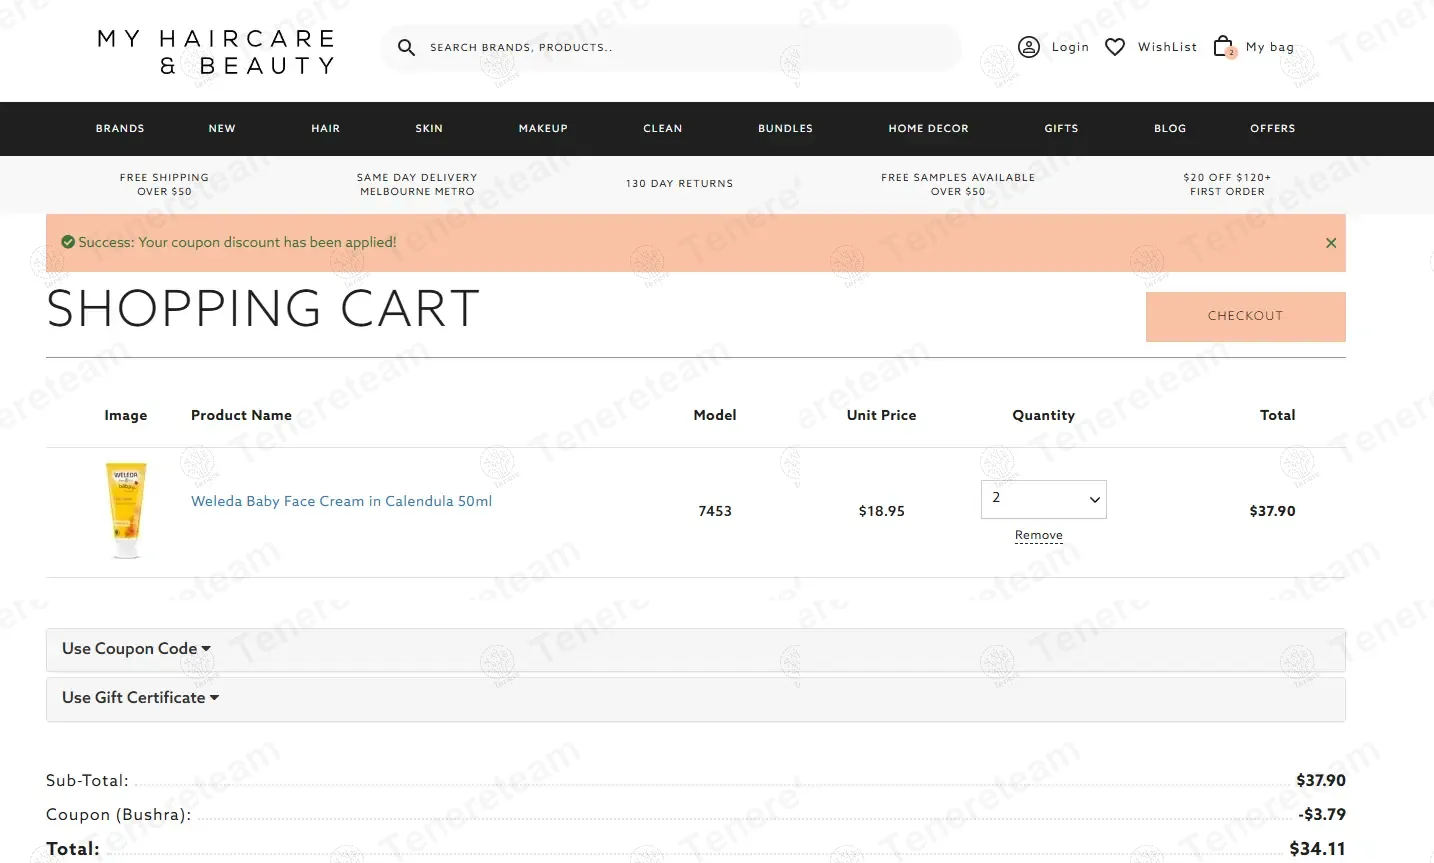Image resolution: width=1434 pixels, height=863 pixels.
Task: Click the unit price $18.95
Action: click(x=882, y=511)
